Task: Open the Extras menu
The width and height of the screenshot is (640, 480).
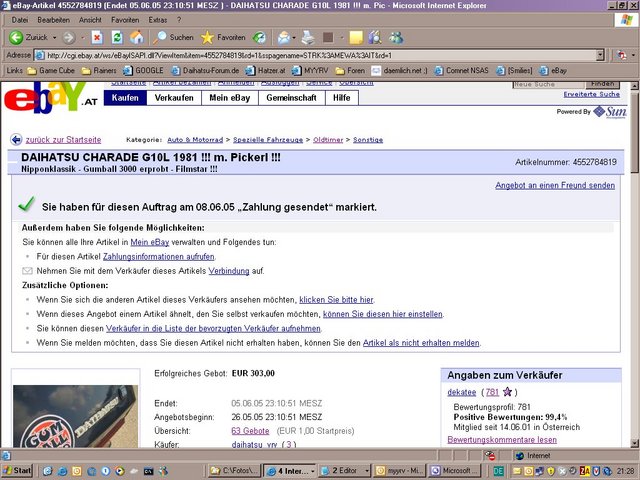Action: (x=158, y=19)
